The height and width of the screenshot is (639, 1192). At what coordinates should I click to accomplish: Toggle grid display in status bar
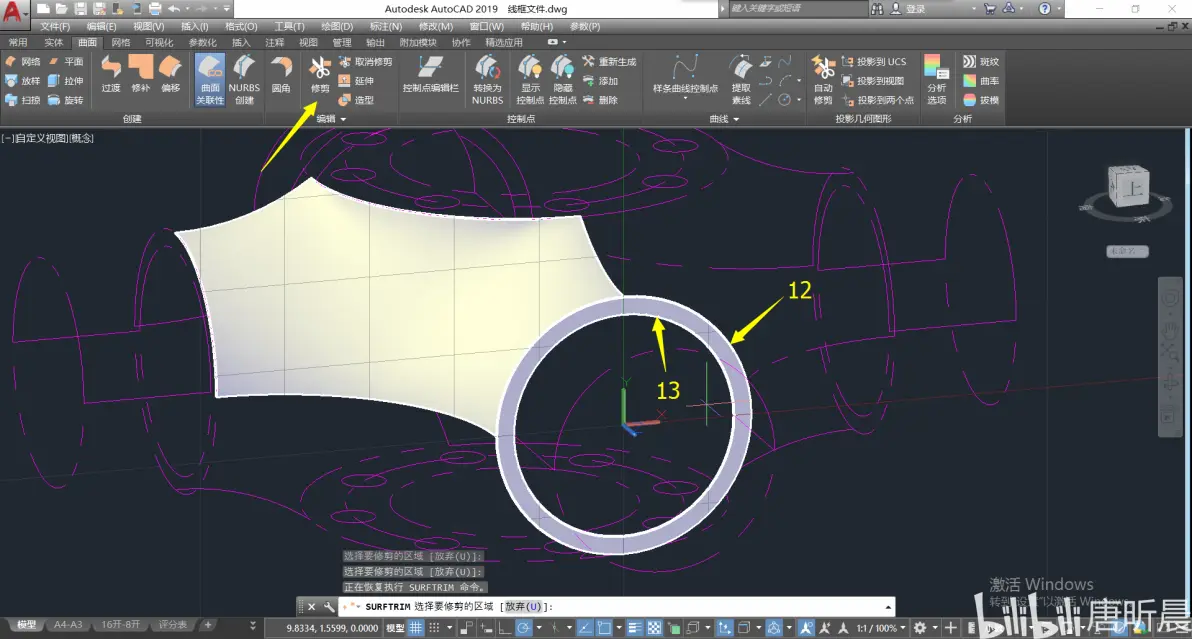[x=416, y=628]
